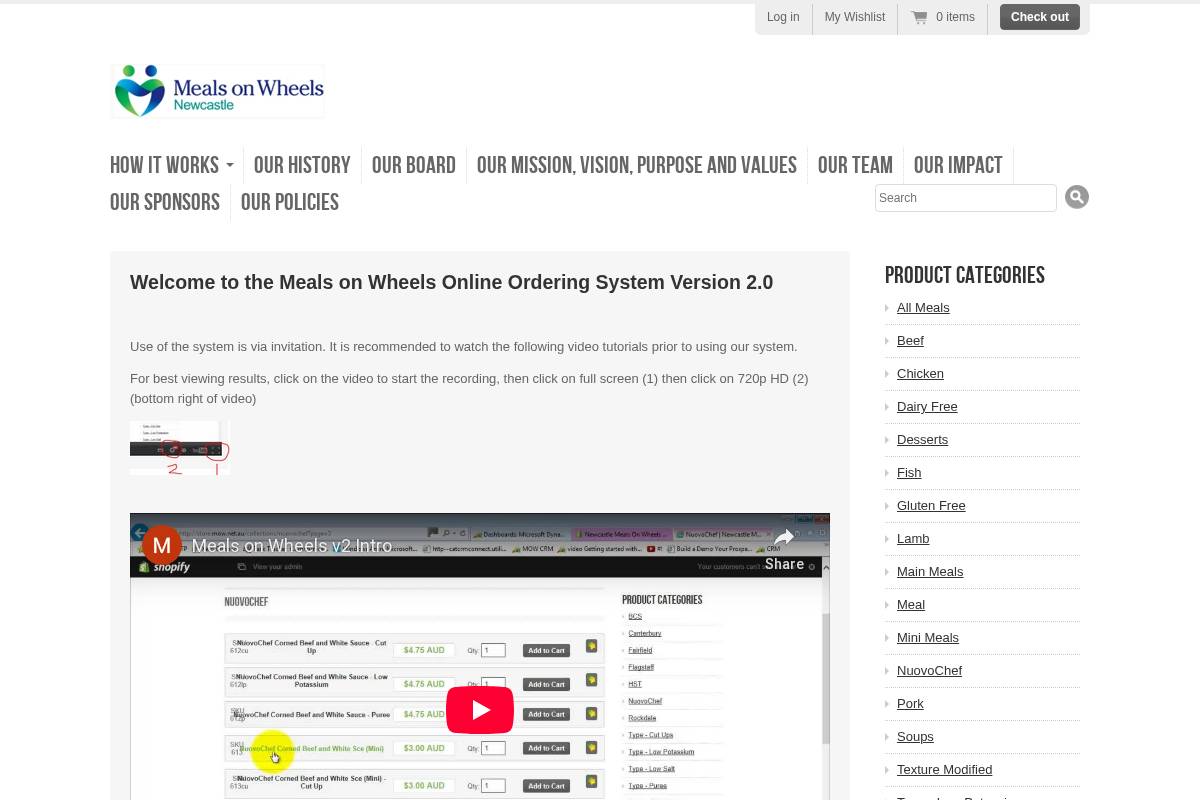This screenshot has height=800, width=1200.
Task: Open the Texture Modified category
Action: pos(944,769)
